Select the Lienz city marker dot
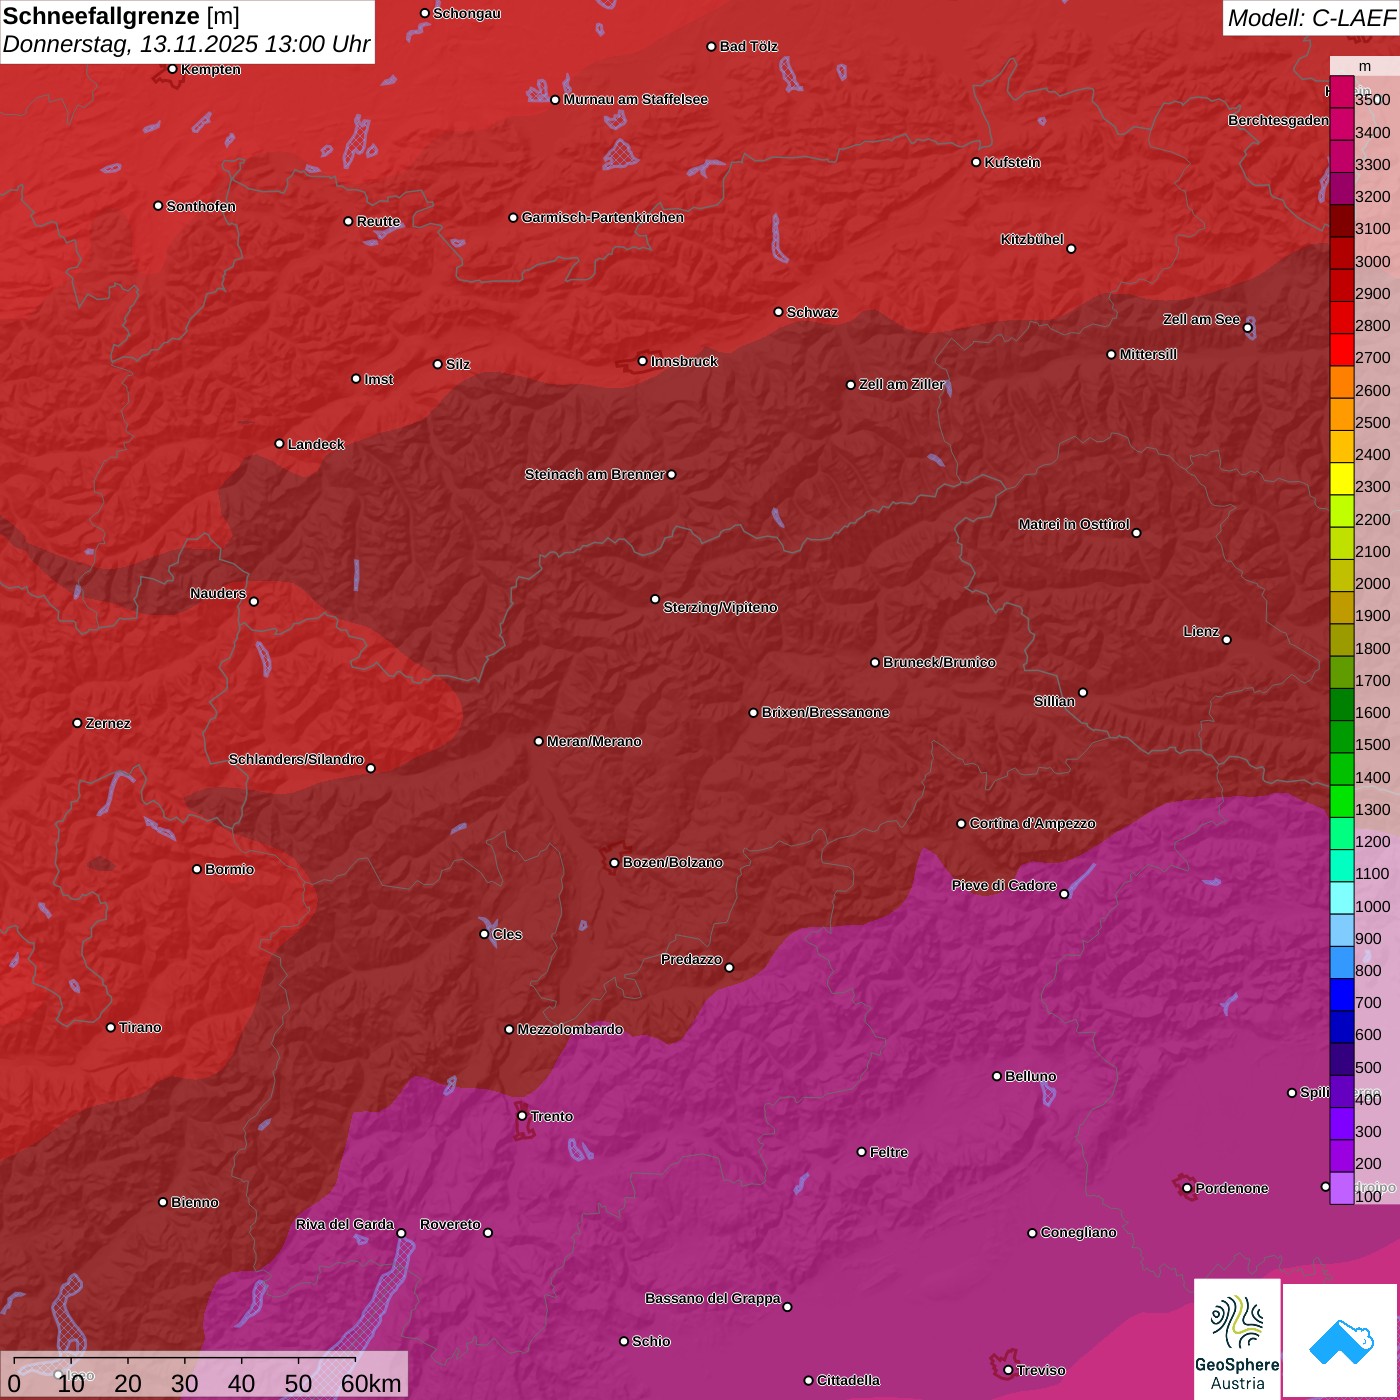 pos(1227,640)
